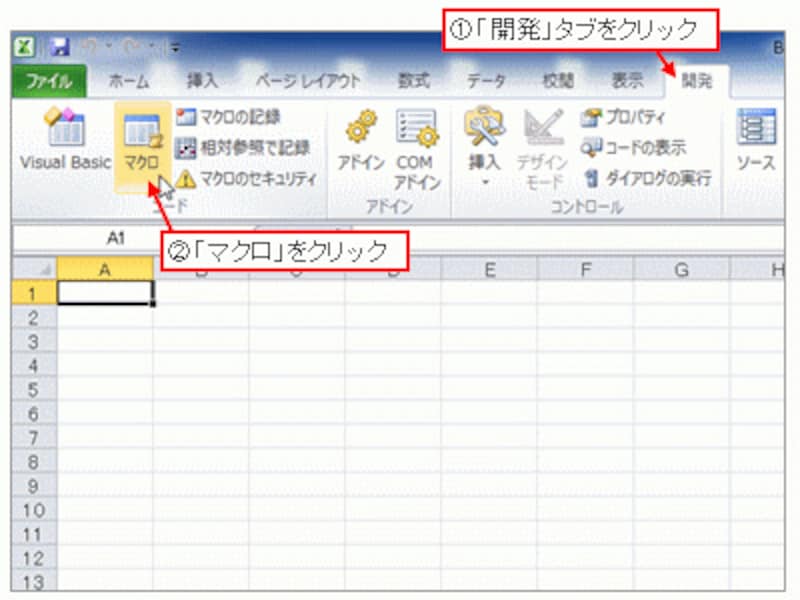Viewport: 800px width, 600px height.
Task: Open the ファイル tab
Action: (x=49, y=81)
